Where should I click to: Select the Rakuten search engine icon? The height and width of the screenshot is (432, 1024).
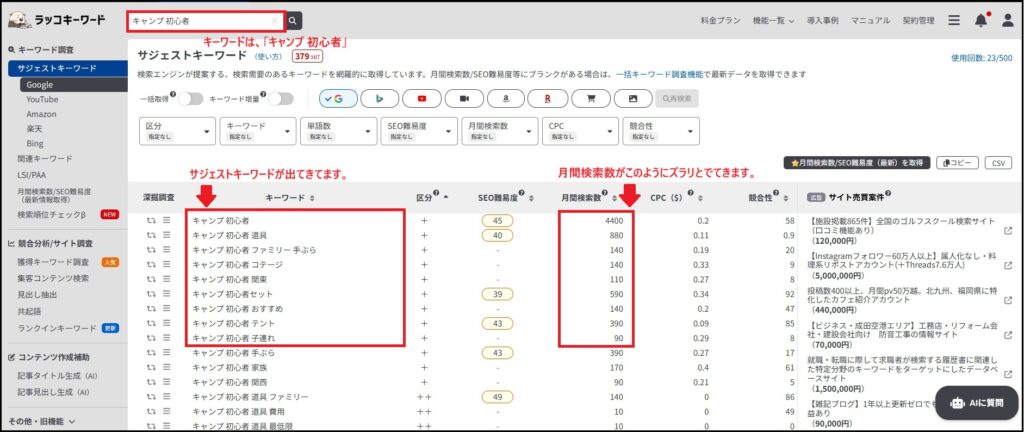[548, 98]
